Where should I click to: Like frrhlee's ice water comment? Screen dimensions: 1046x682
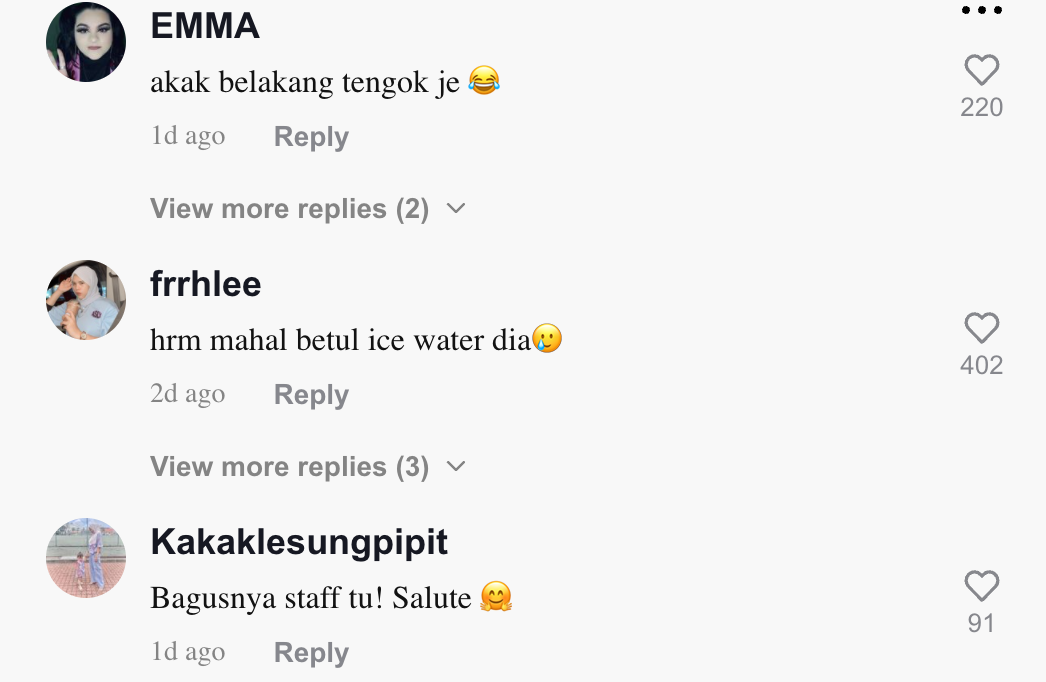[981, 329]
